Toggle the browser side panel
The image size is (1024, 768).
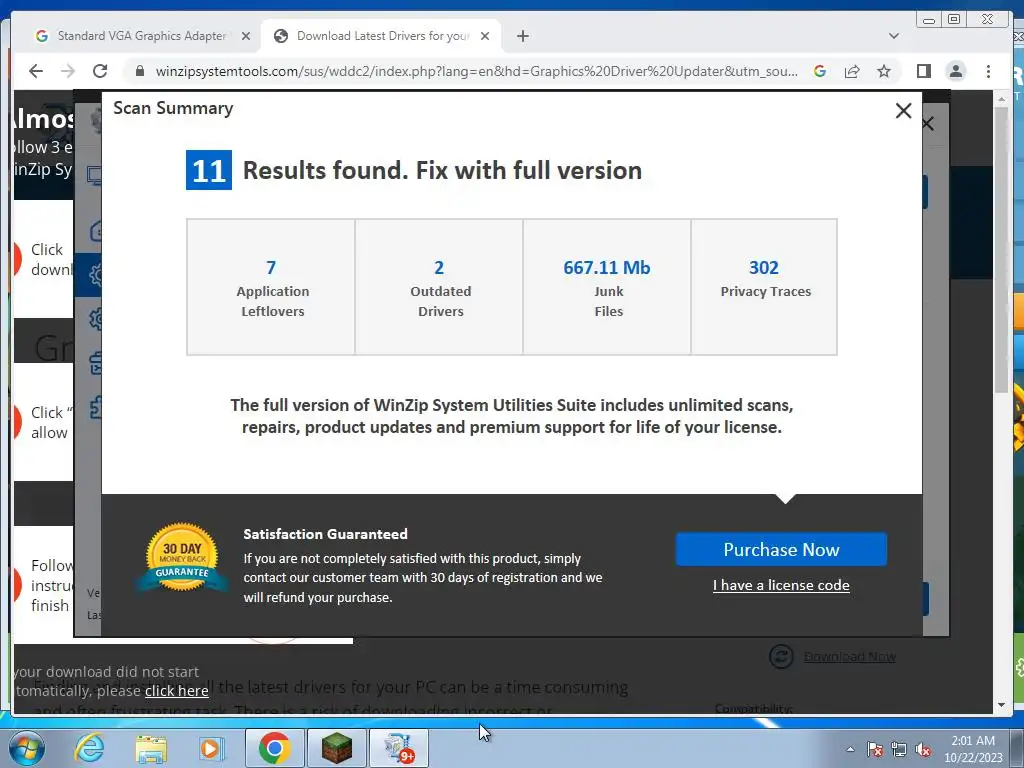pos(923,71)
